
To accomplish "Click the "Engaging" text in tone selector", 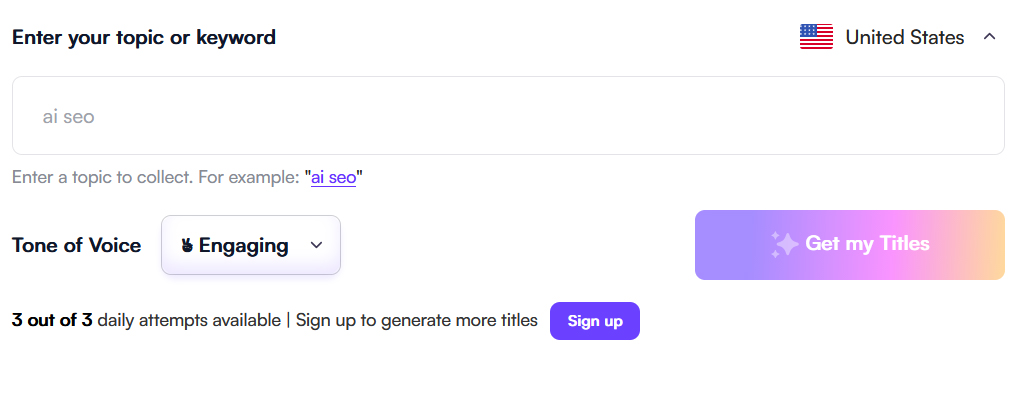I will (243, 245).
